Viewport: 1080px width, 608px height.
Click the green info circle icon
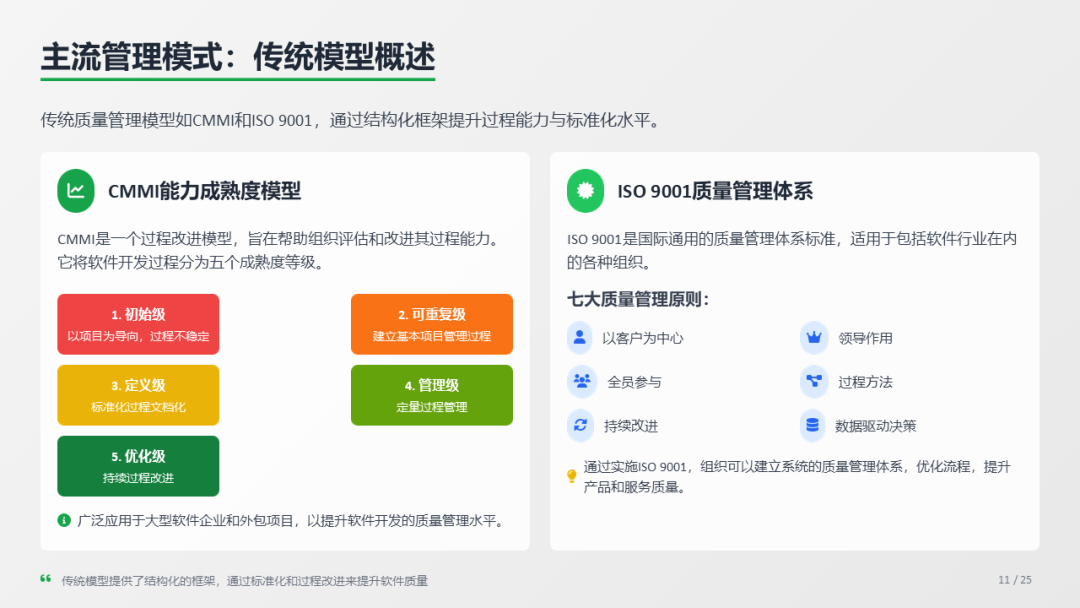pos(64,520)
